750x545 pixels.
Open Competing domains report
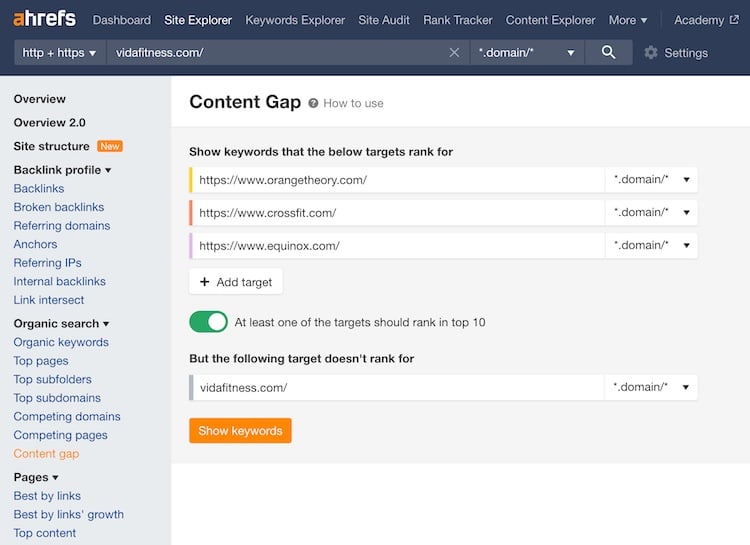(67, 416)
